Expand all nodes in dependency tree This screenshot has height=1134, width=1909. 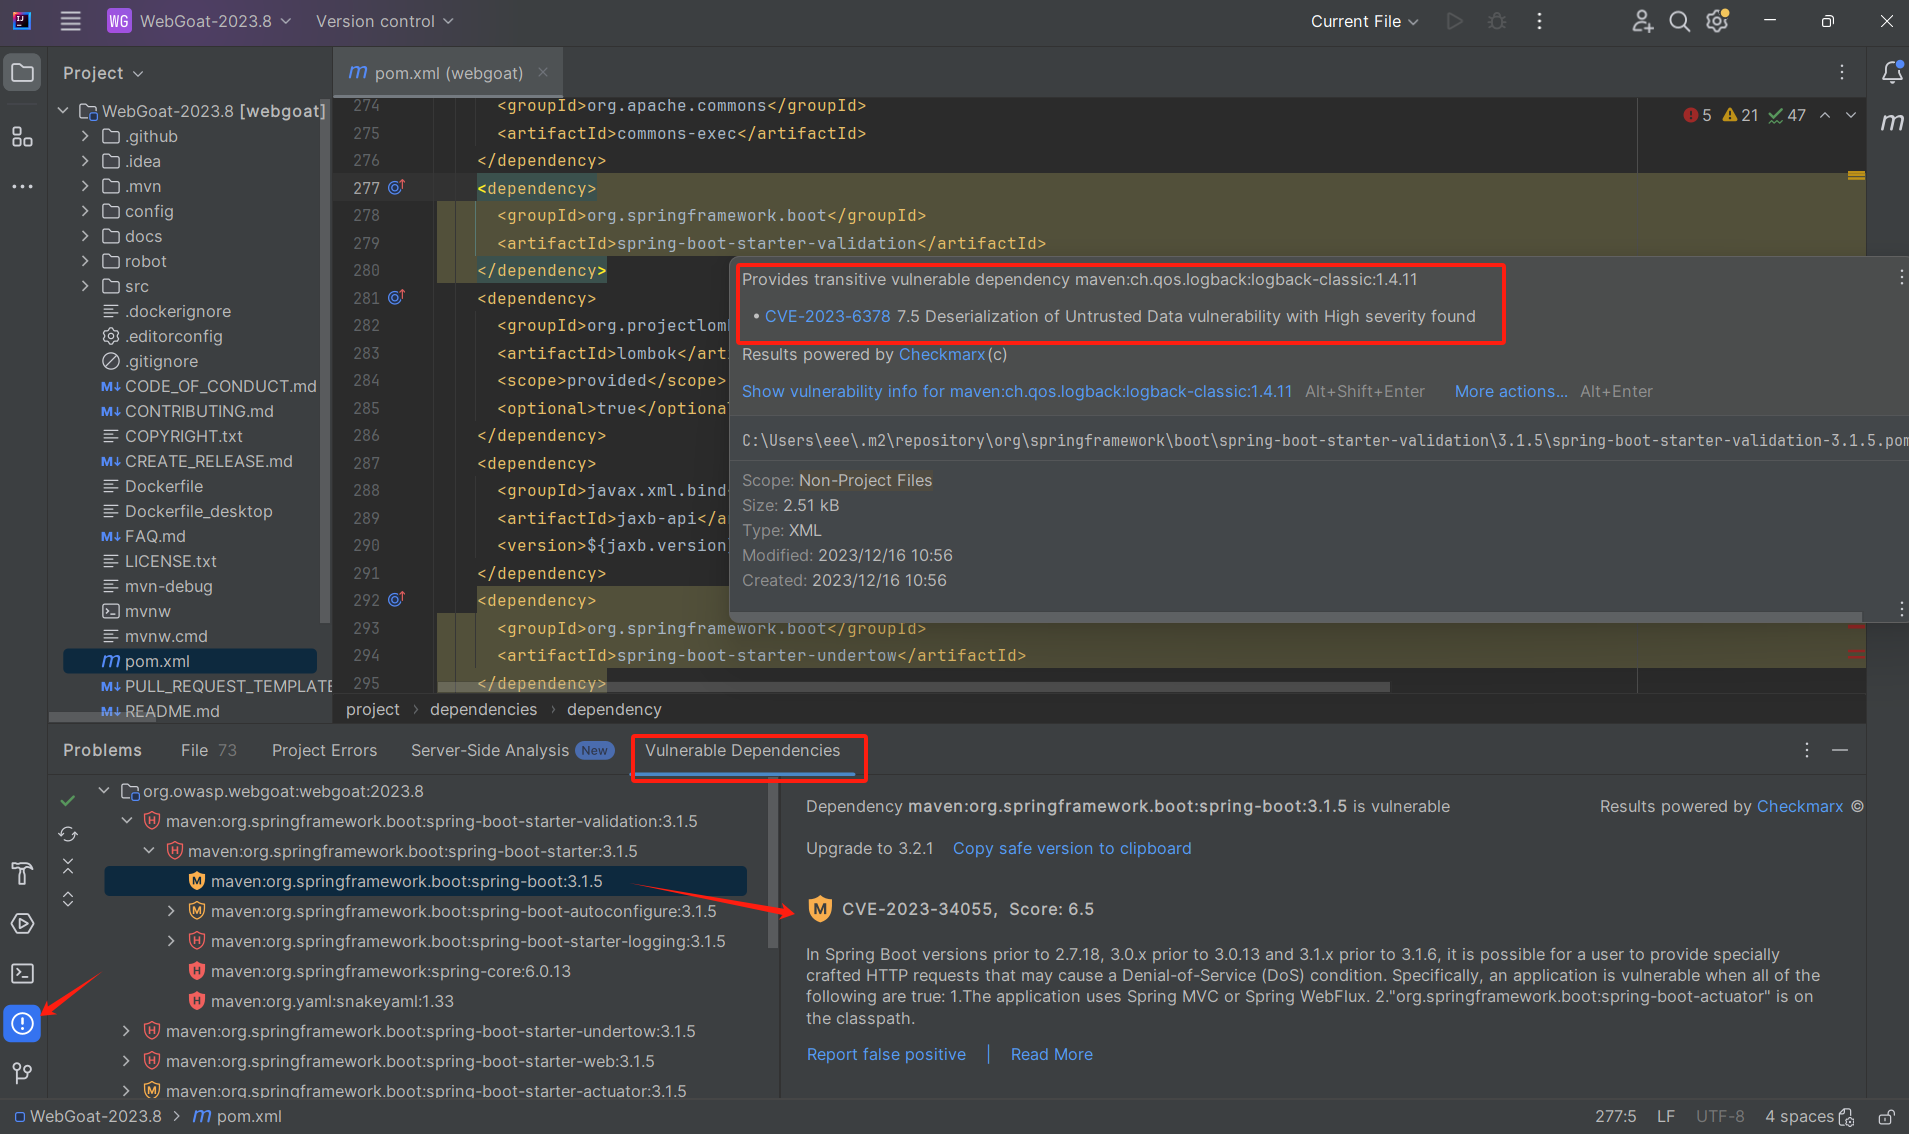[x=68, y=899]
